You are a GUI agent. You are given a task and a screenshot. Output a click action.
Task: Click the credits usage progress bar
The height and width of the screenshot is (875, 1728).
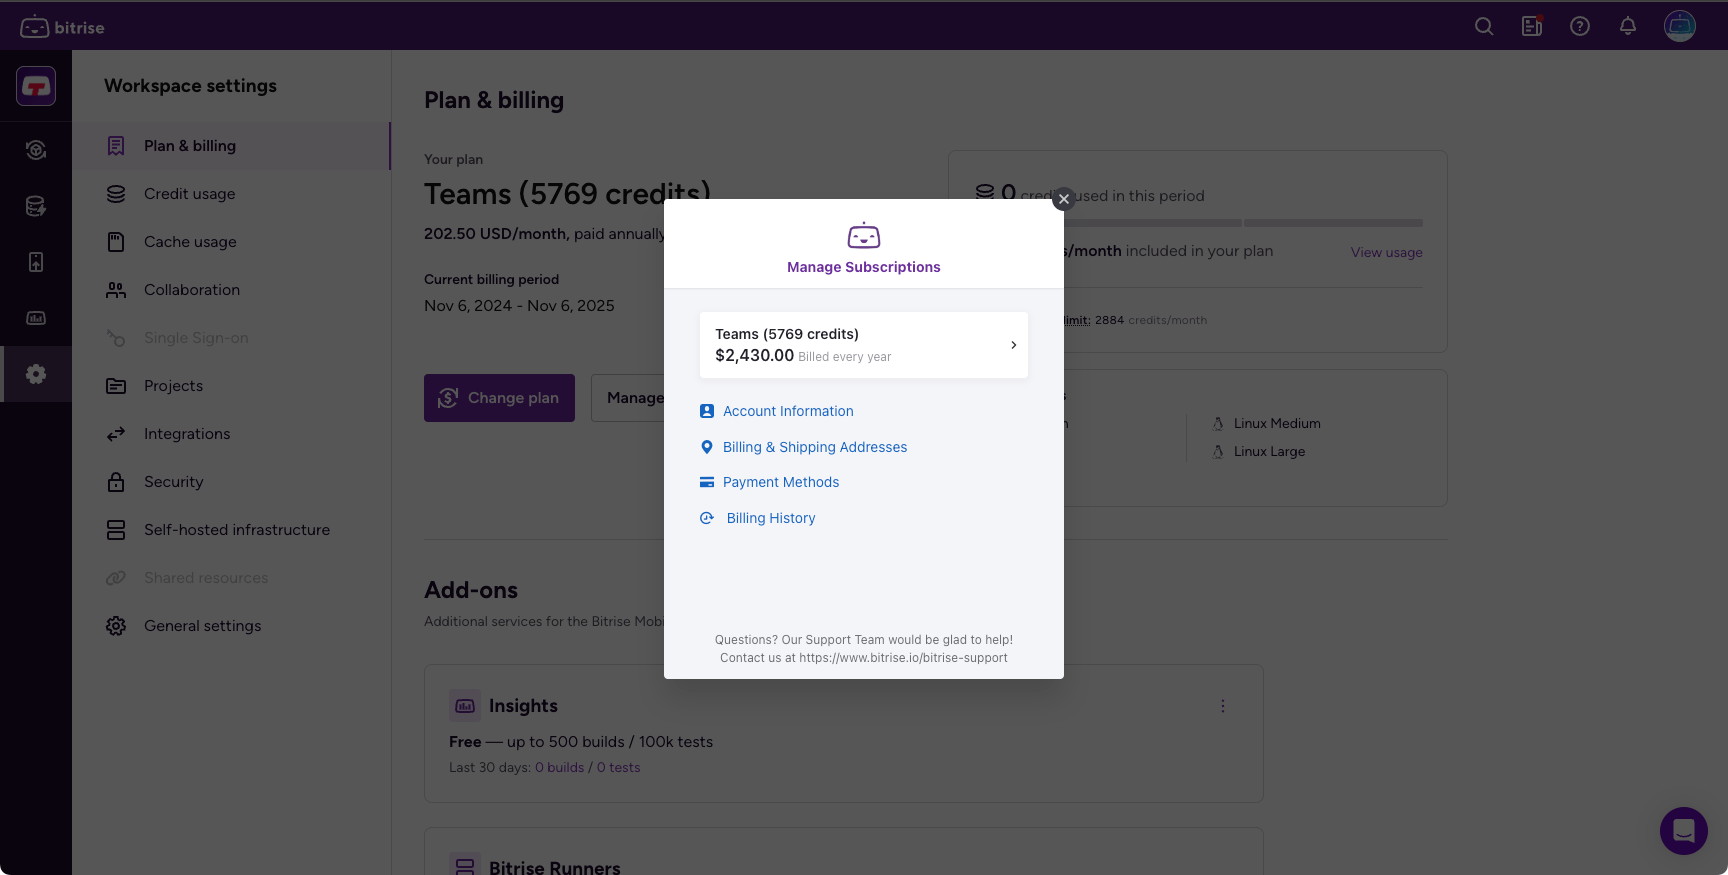pos(1243,223)
